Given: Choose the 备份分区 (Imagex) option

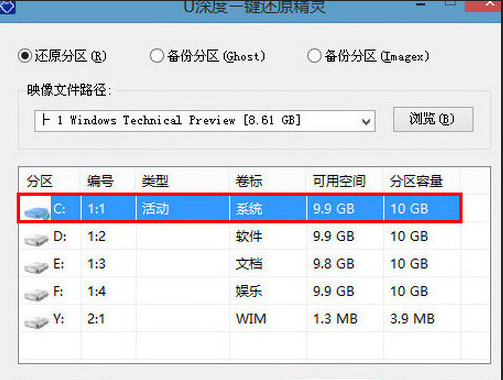Looking at the screenshot, I should [x=314, y=56].
